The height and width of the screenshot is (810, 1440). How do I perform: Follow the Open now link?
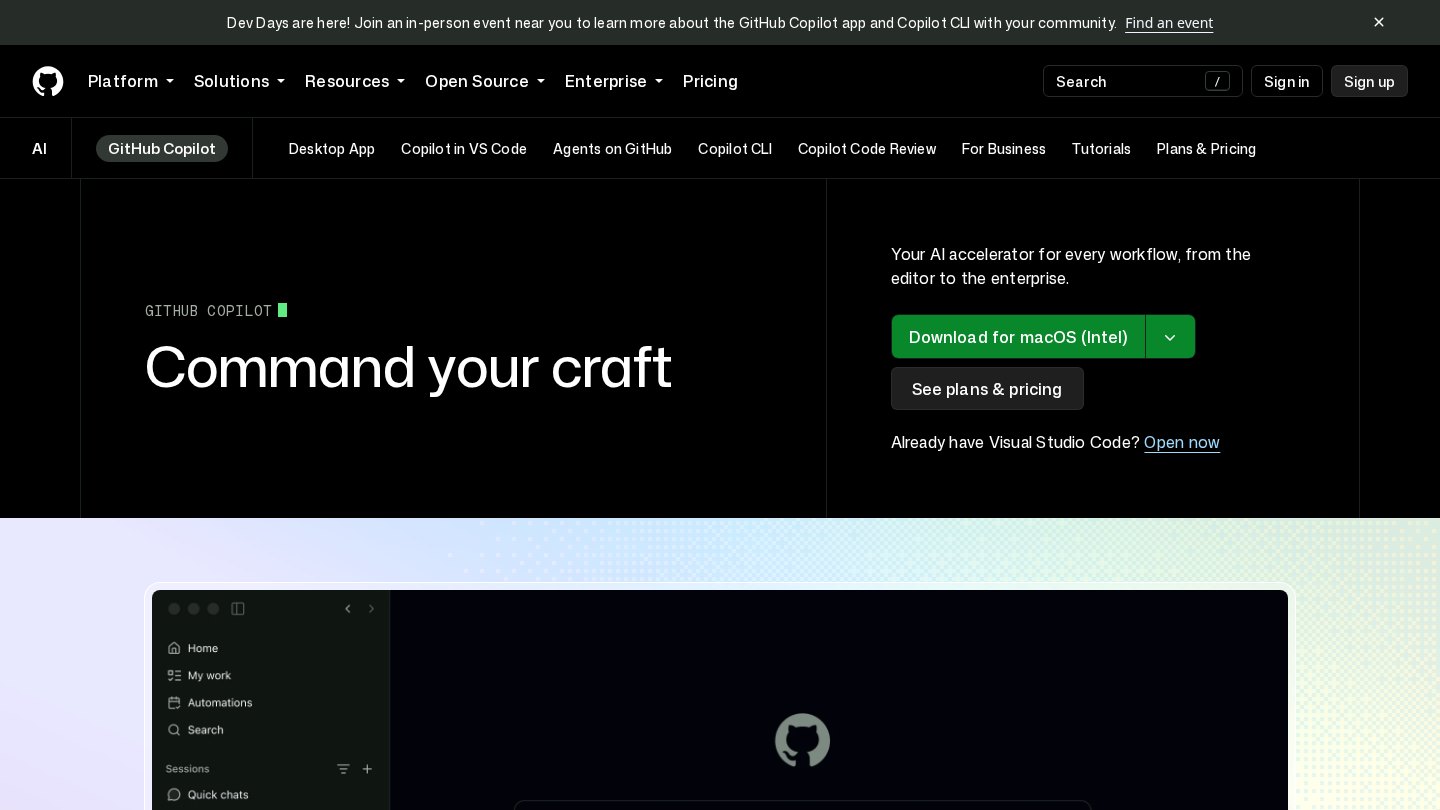click(x=1182, y=442)
